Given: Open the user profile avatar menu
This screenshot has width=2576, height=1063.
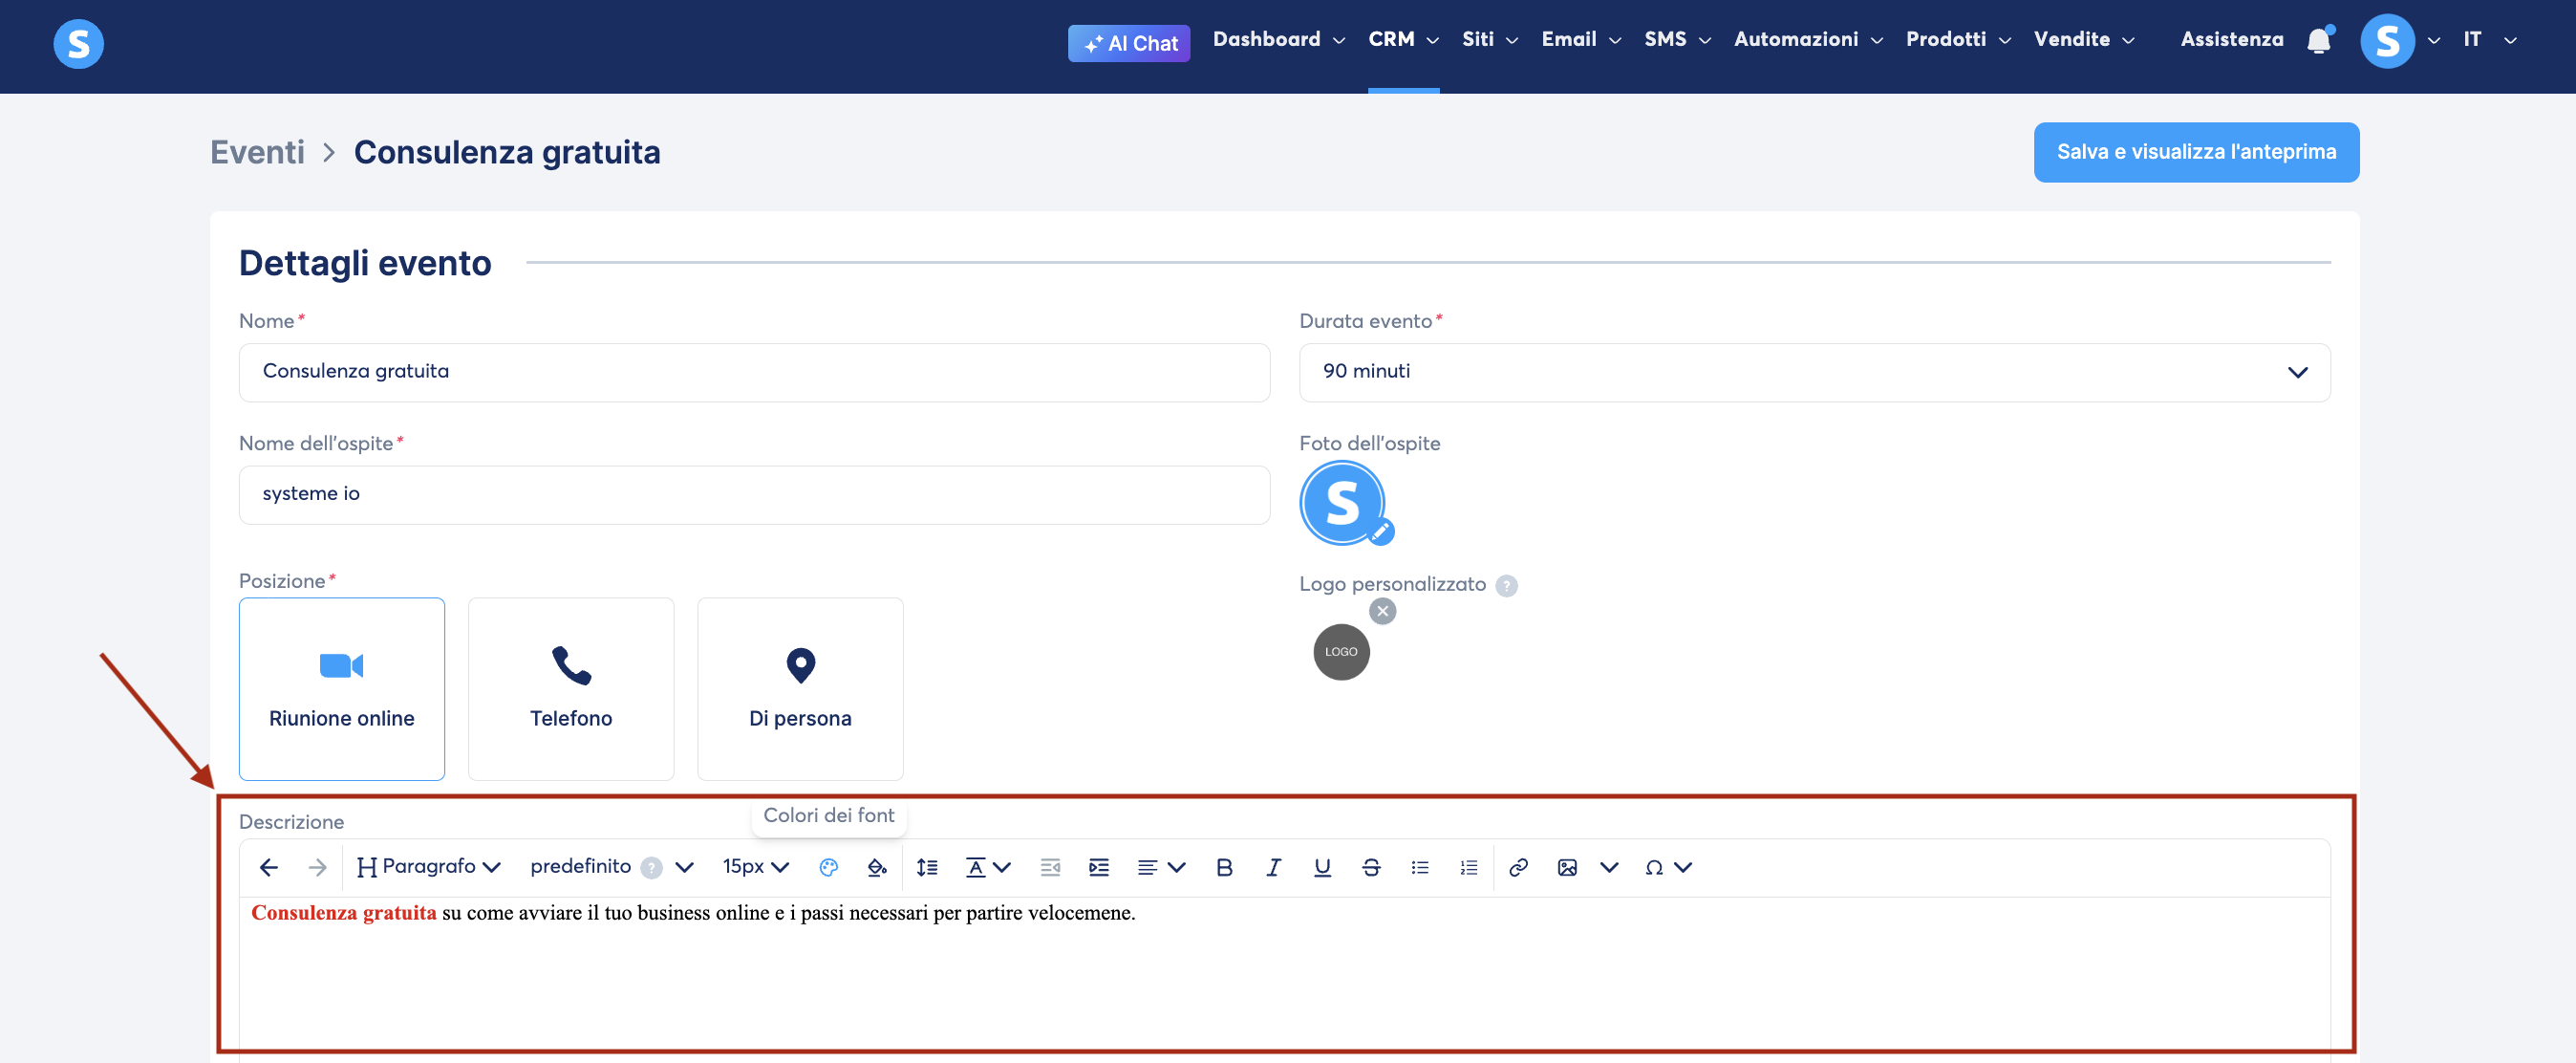Looking at the screenshot, I should (x=2387, y=41).
